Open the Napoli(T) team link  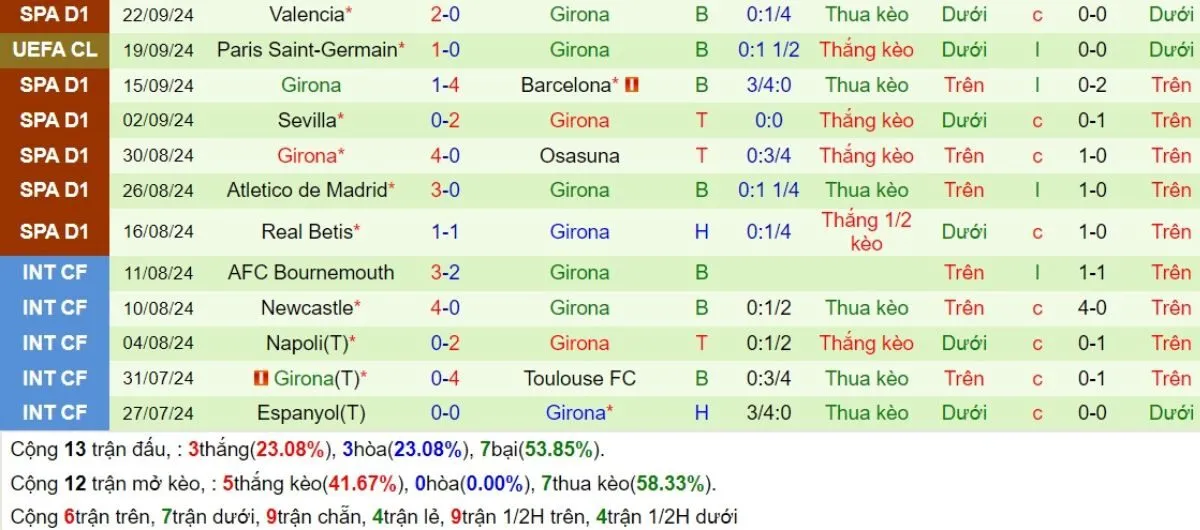click(307, 343)
